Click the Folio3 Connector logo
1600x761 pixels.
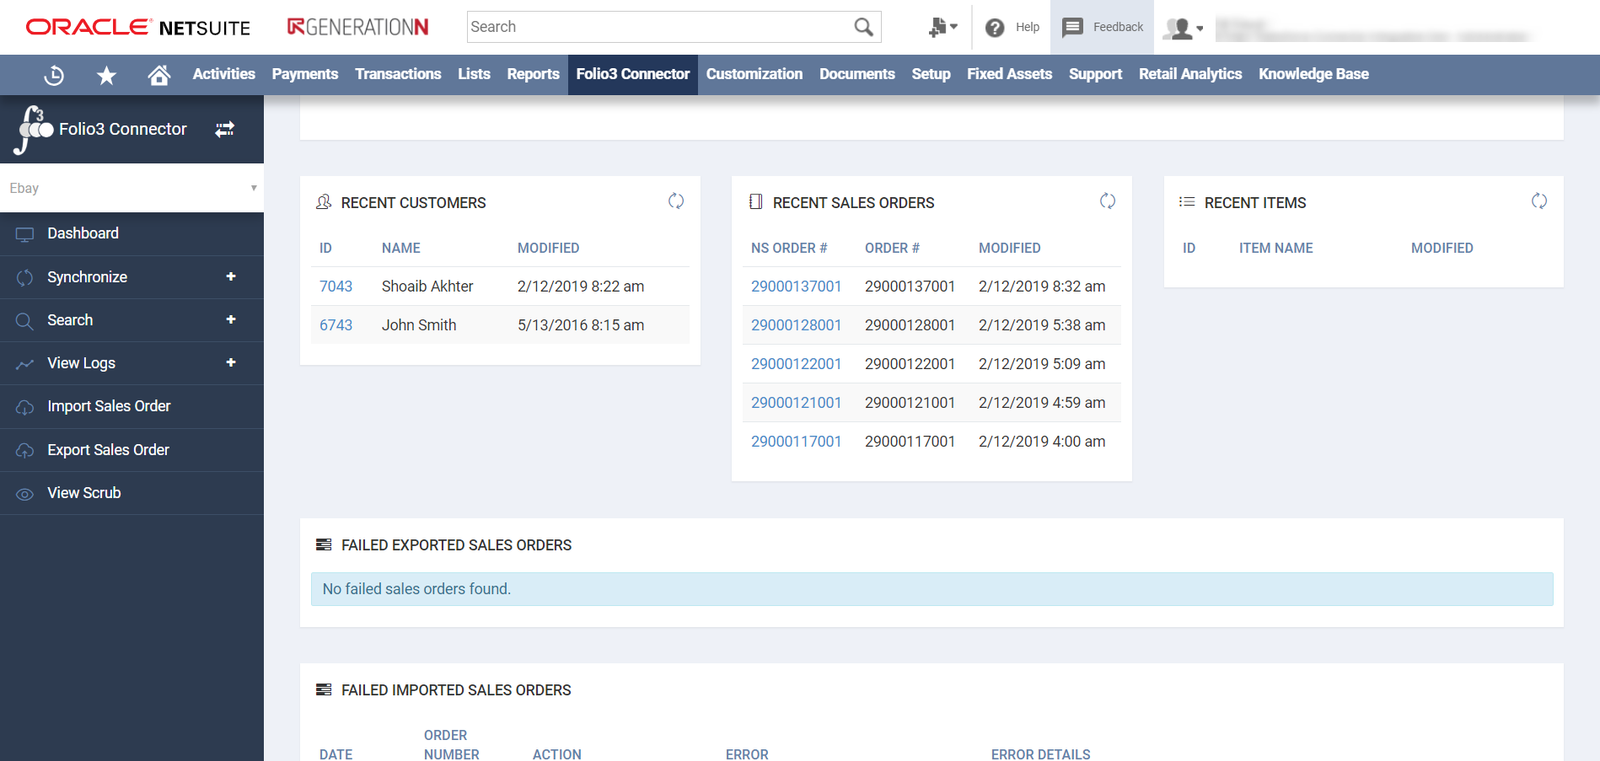click(x=34, y=130)
